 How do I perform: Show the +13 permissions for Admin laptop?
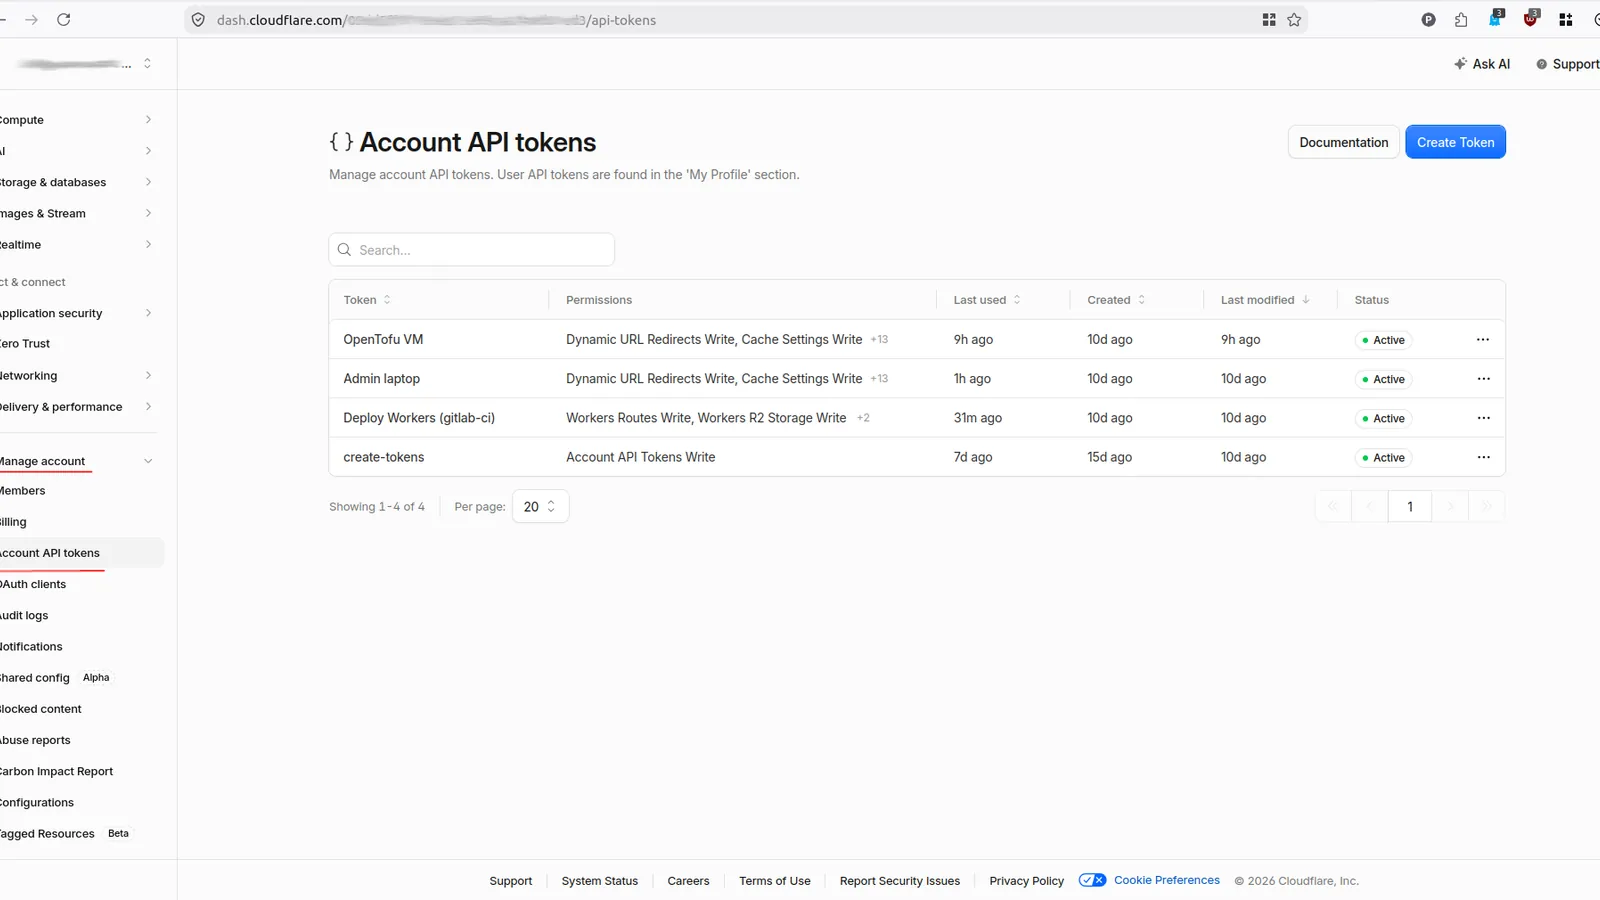[879, 379]
